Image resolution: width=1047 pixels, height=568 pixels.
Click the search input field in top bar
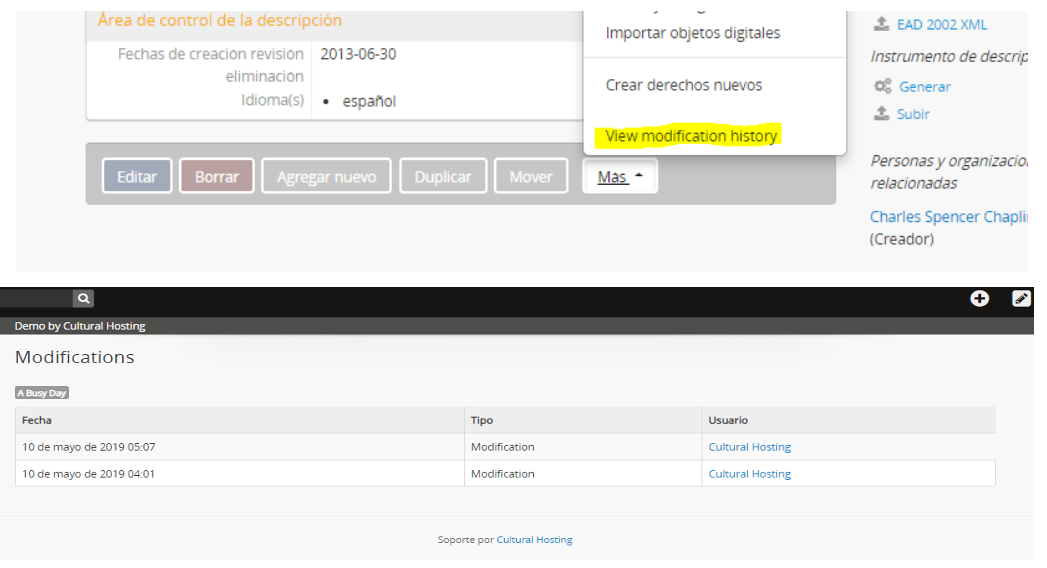coord(36,298)
